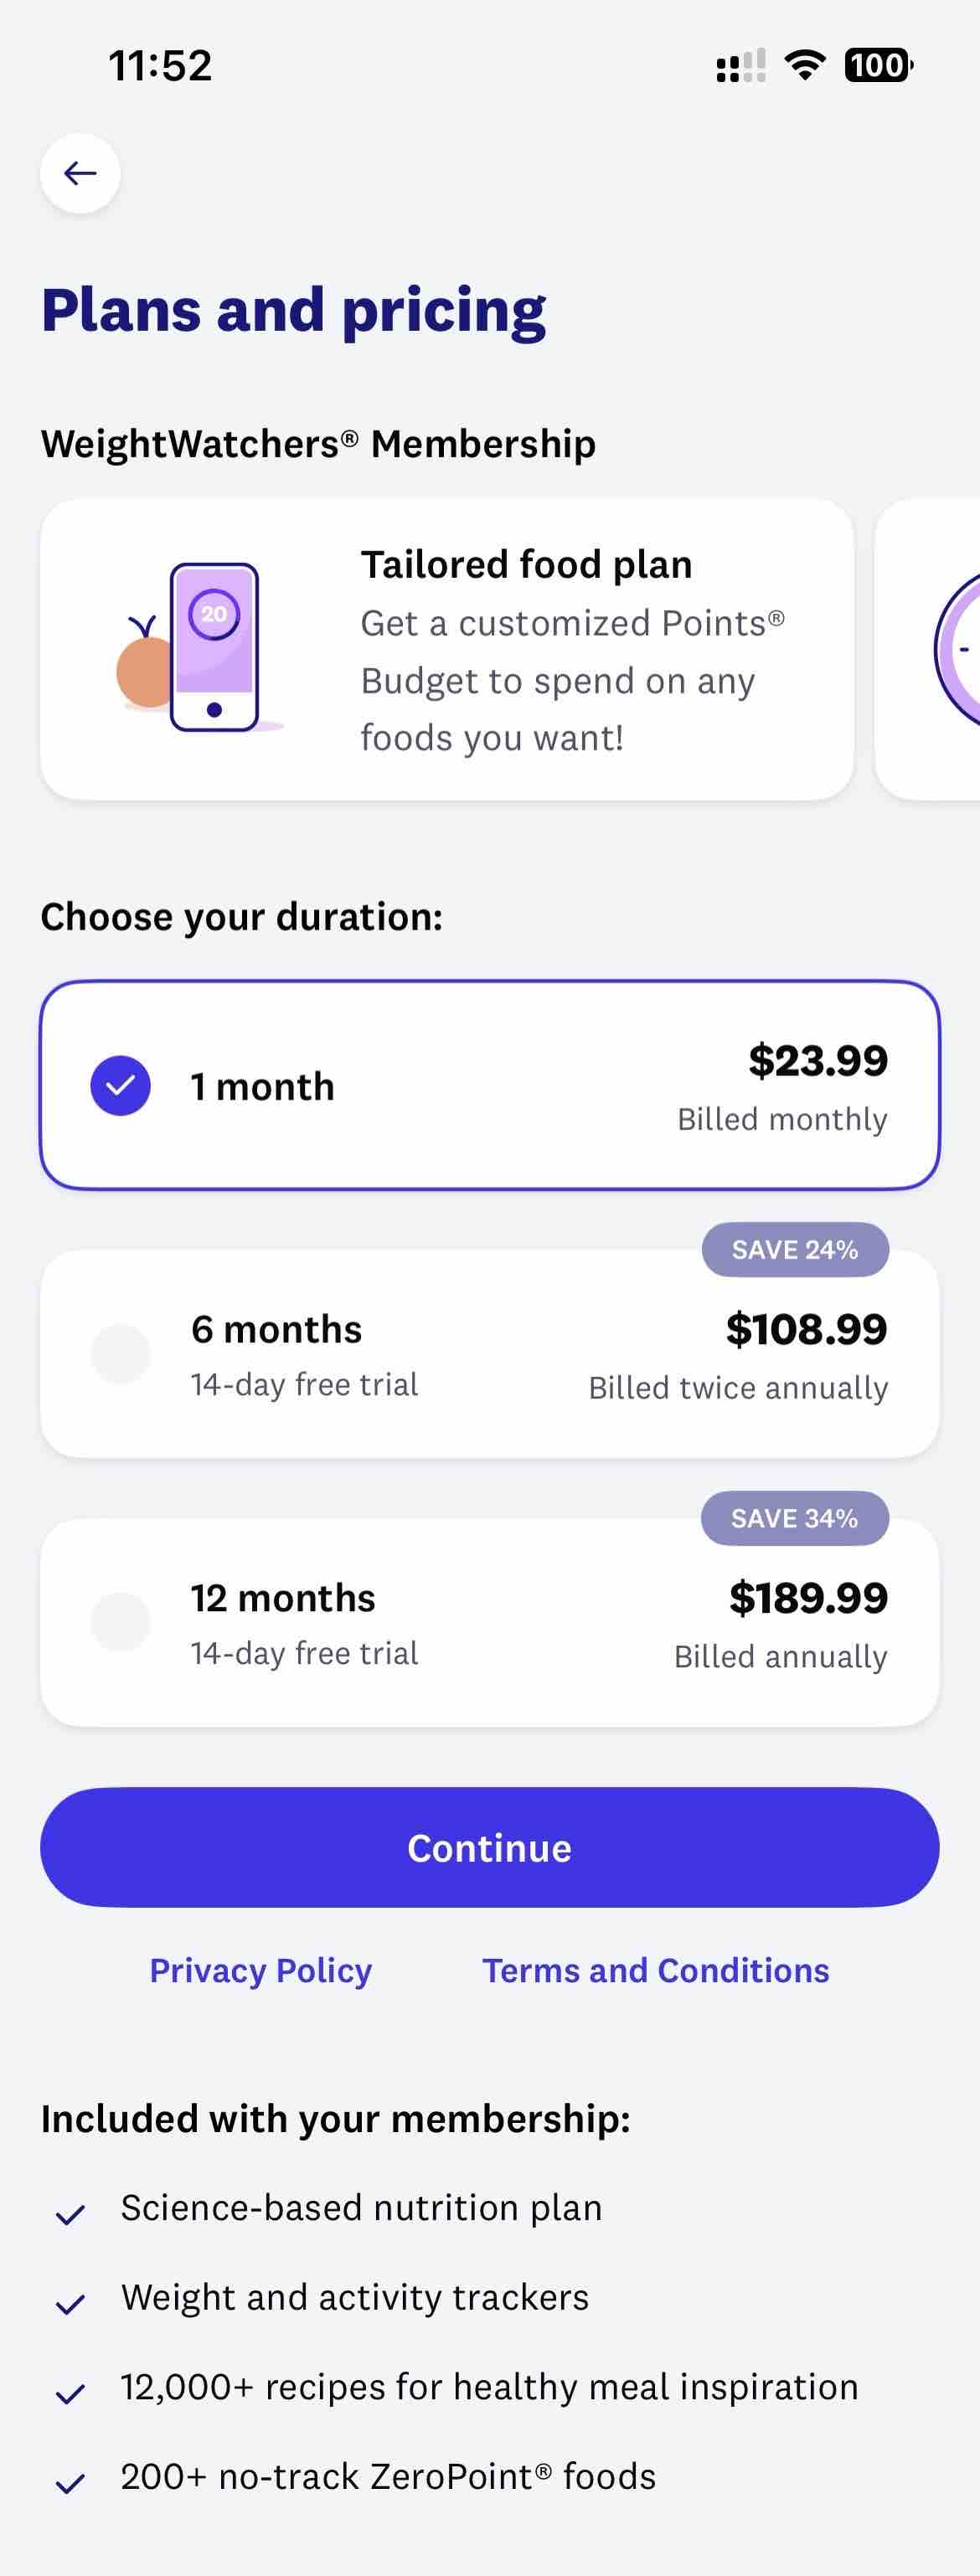
Task: Select the 12 months radio option
Action: coord(120,1622)
